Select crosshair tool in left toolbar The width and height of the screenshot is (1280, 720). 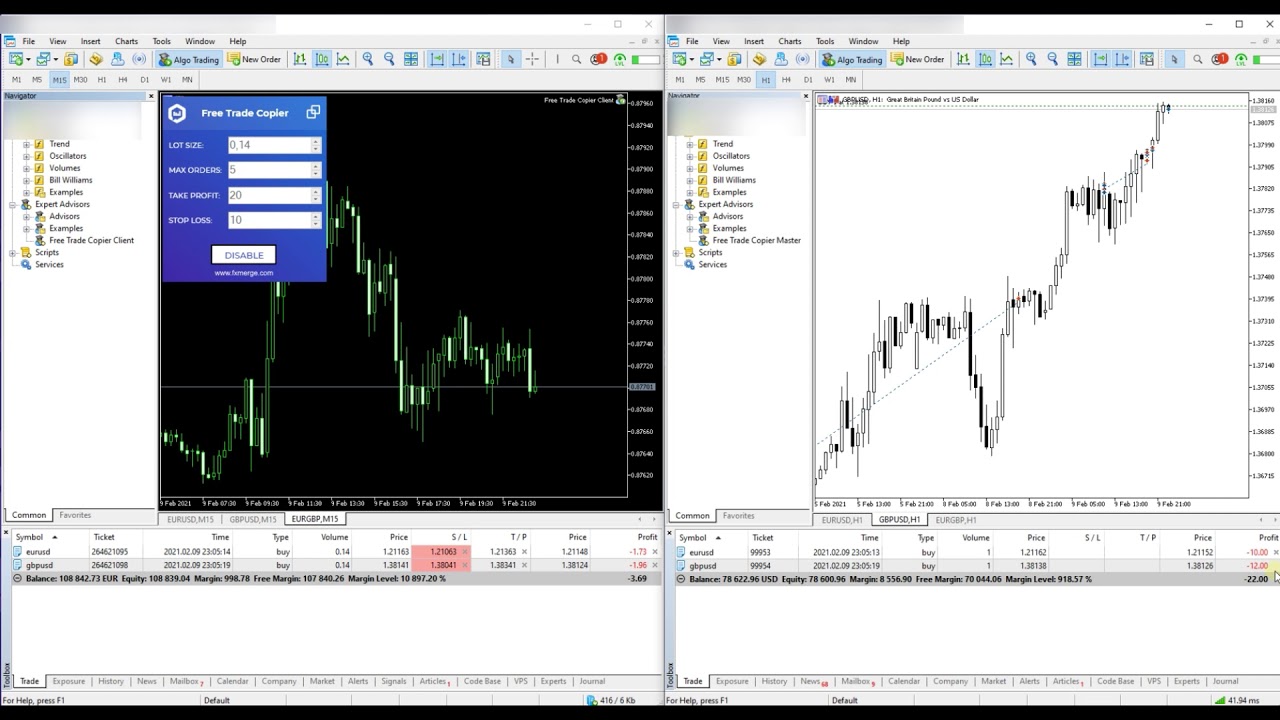[x=532, y=59]
